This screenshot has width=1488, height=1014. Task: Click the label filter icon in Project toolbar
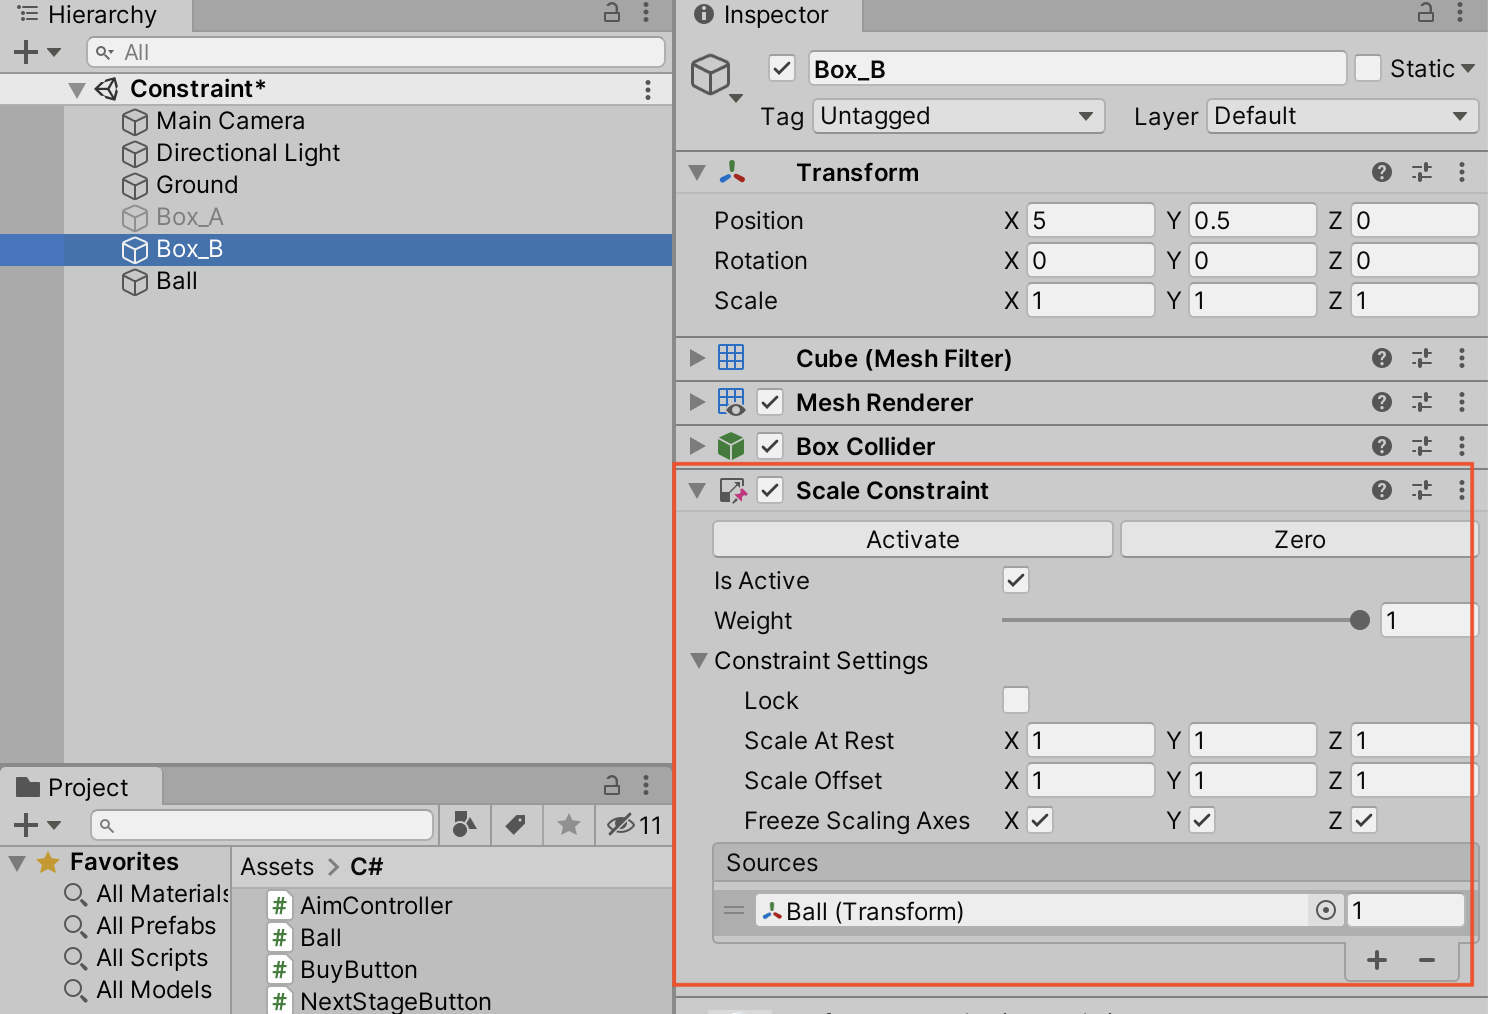point(516,825)
